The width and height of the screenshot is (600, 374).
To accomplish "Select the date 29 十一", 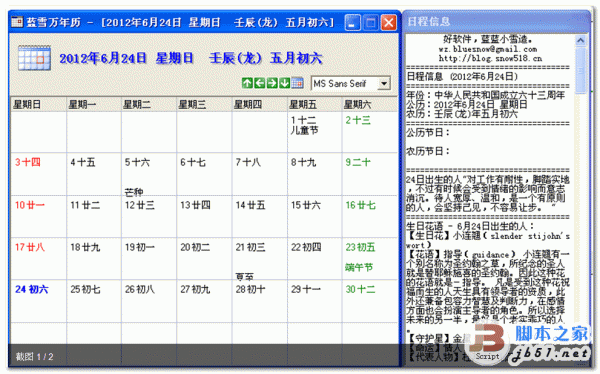I will coord(315,301).
